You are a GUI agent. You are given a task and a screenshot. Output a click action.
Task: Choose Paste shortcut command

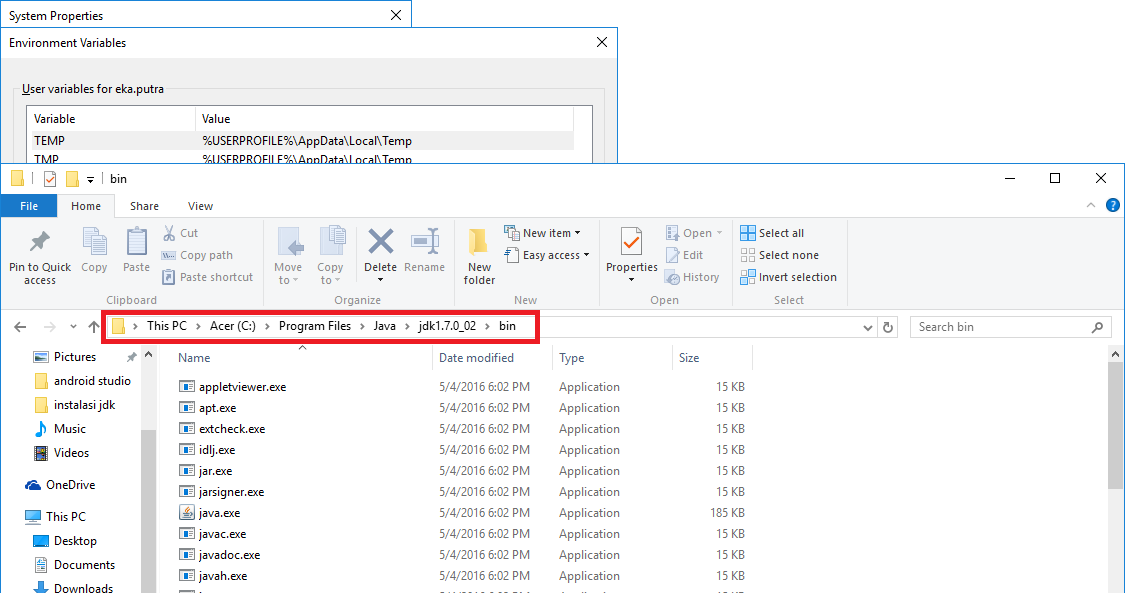coord(207,277)
